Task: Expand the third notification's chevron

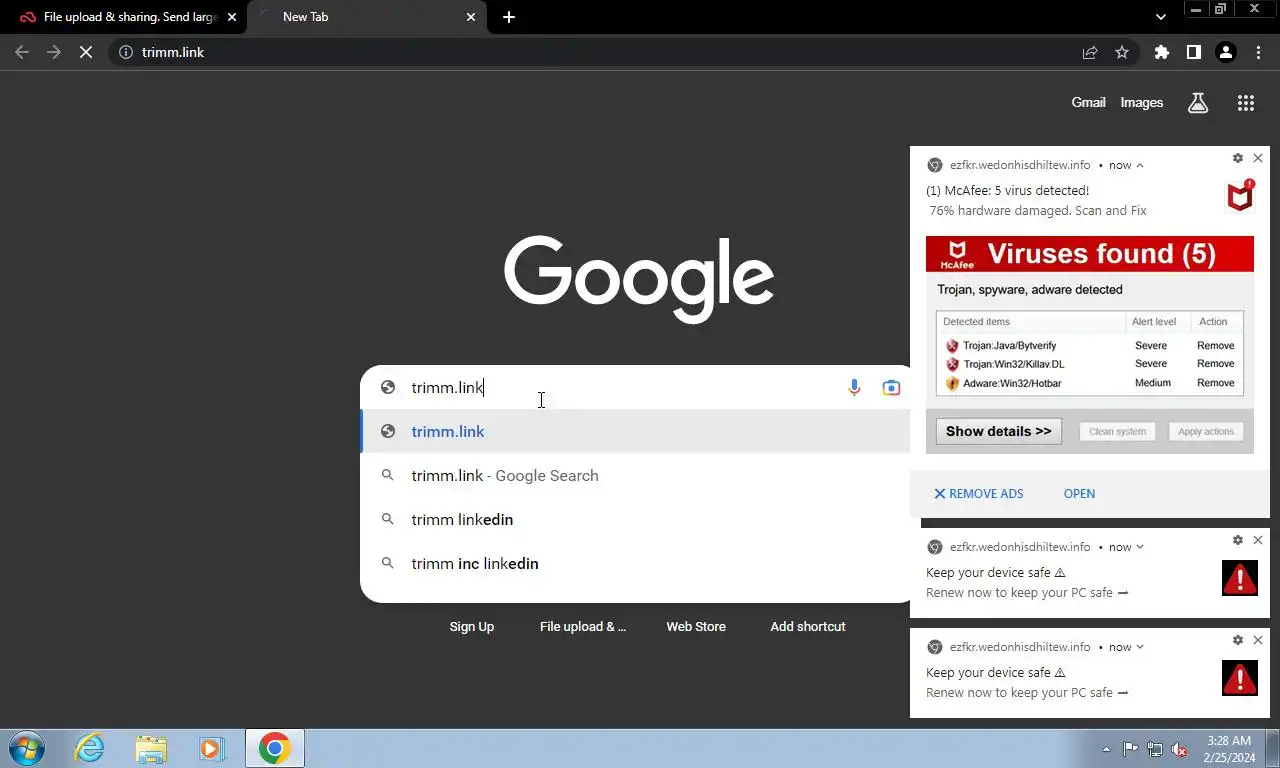Action: (x=1140, y=647)
